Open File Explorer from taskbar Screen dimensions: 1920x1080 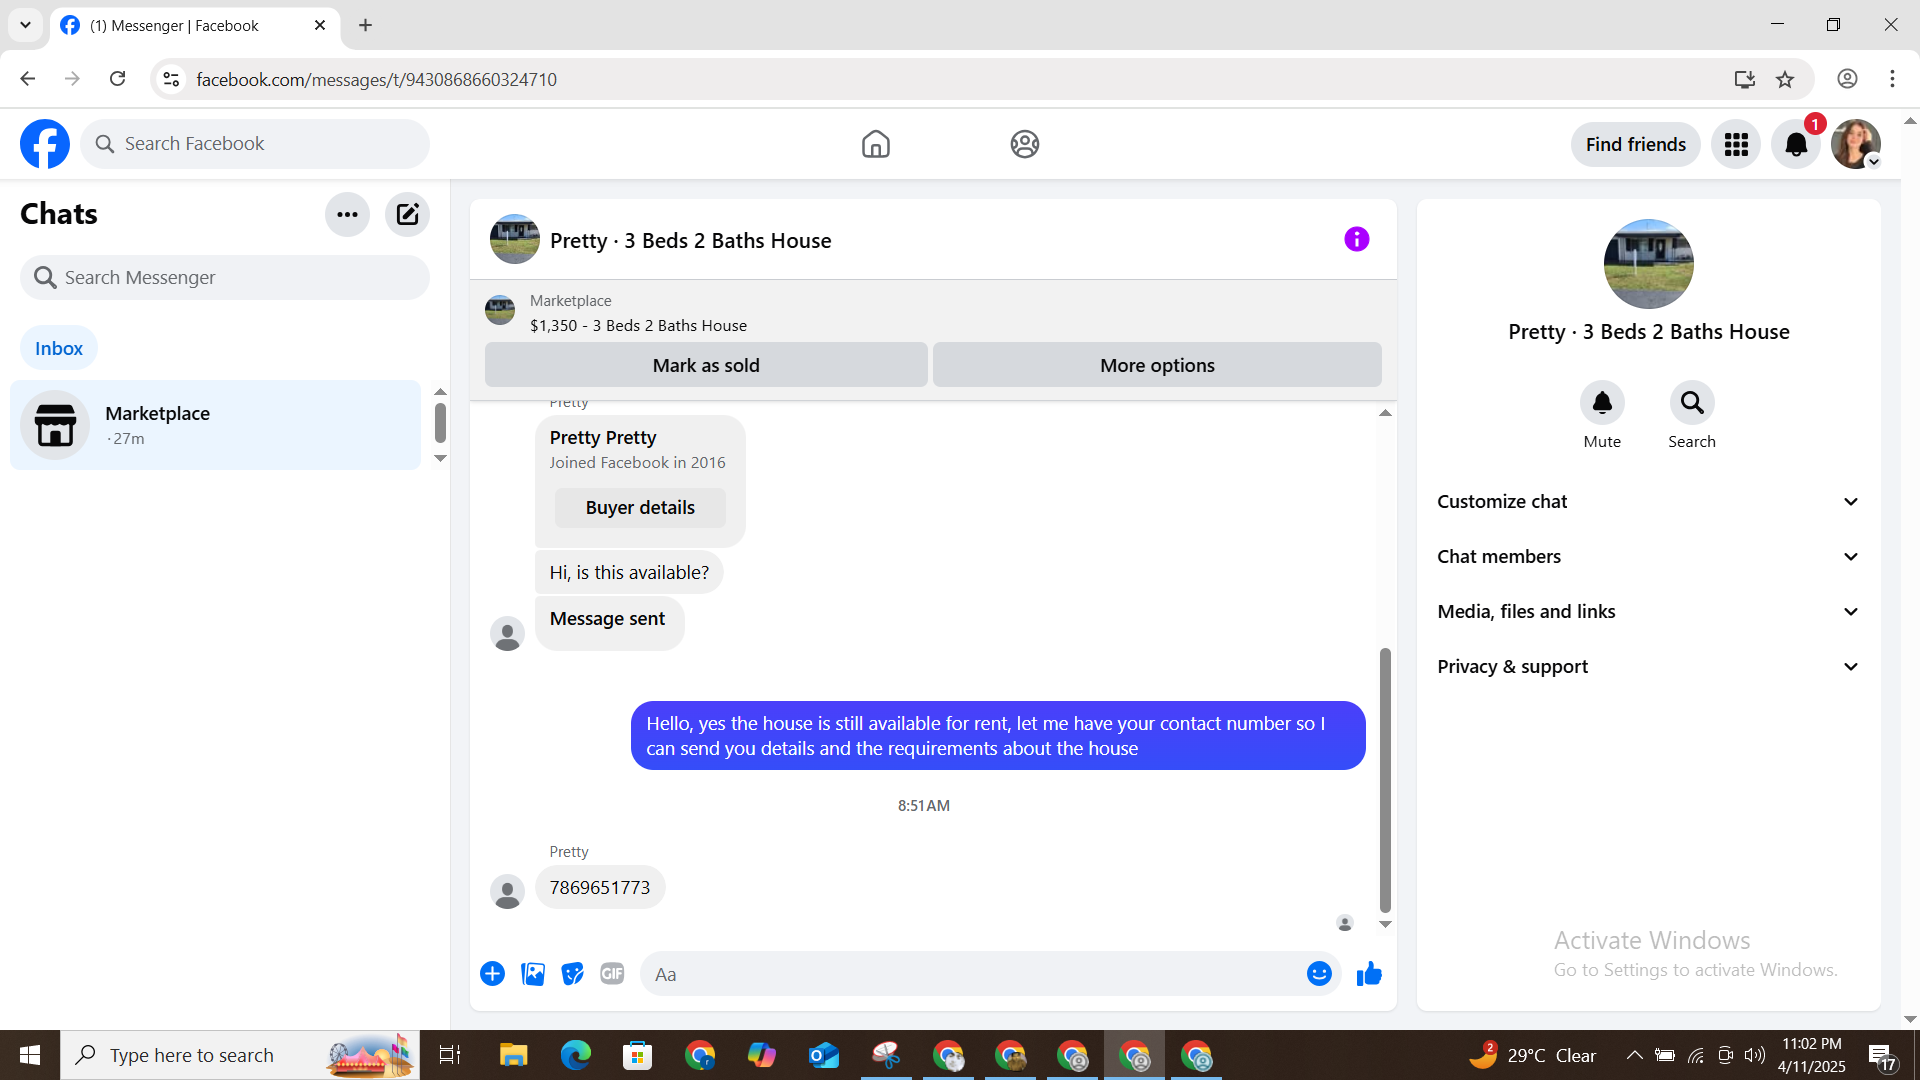pyautogui.click(x=513, y=1055)
